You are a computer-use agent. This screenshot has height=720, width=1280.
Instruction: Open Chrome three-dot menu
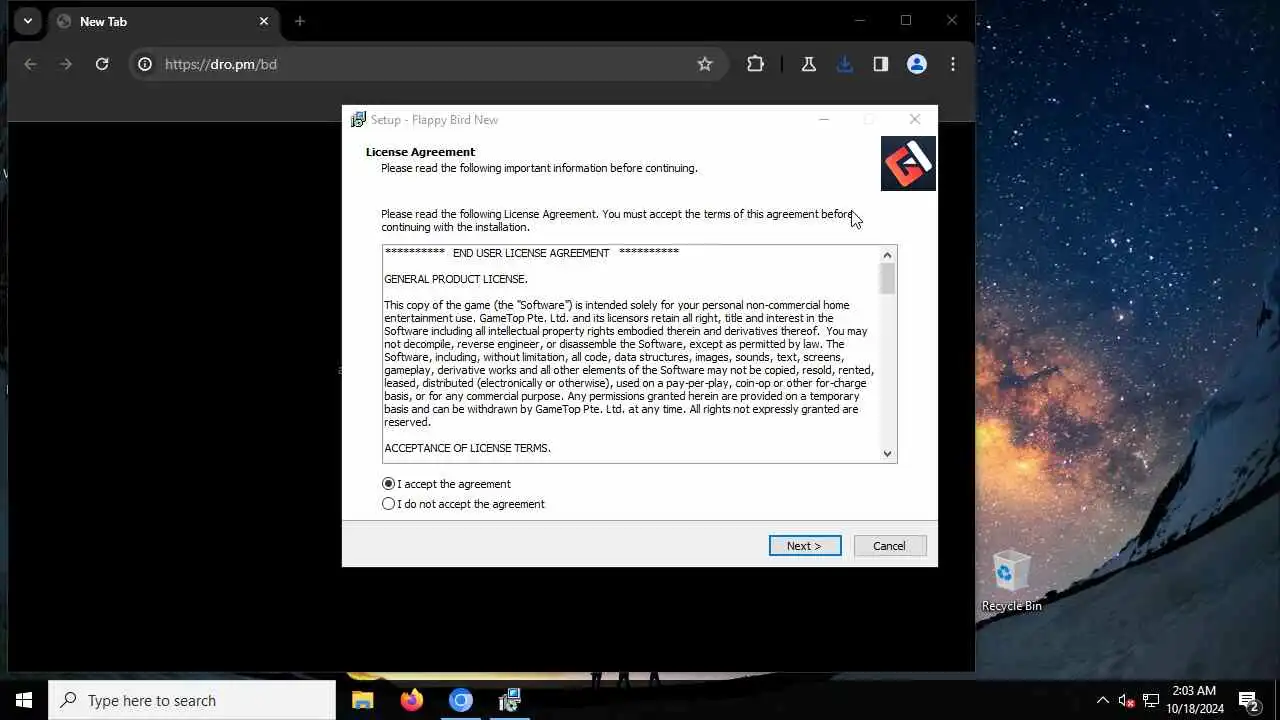point(952,64)
